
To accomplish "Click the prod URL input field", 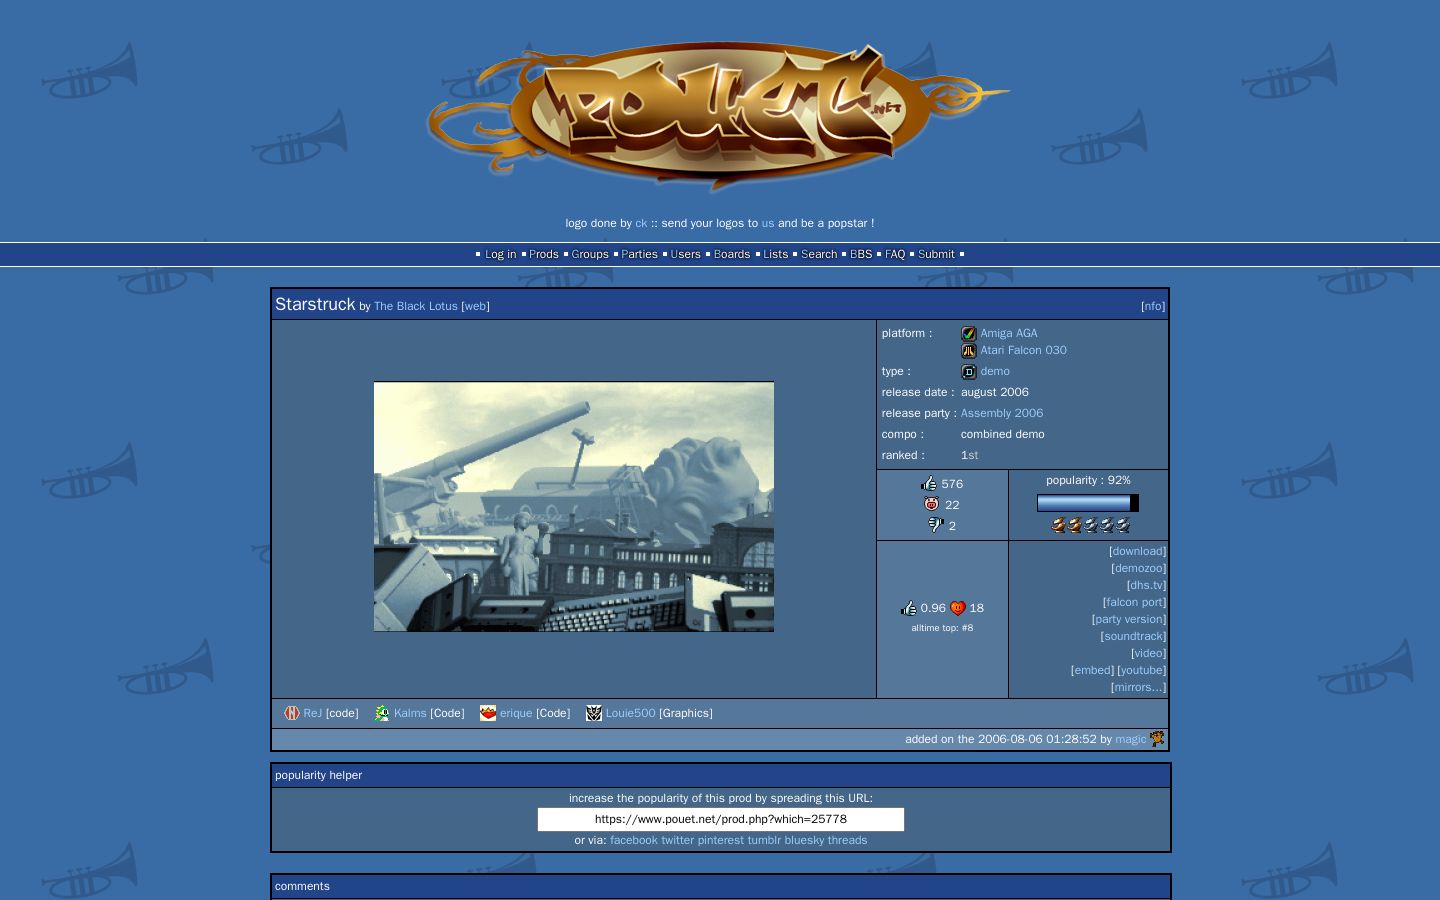I will 721,819.
